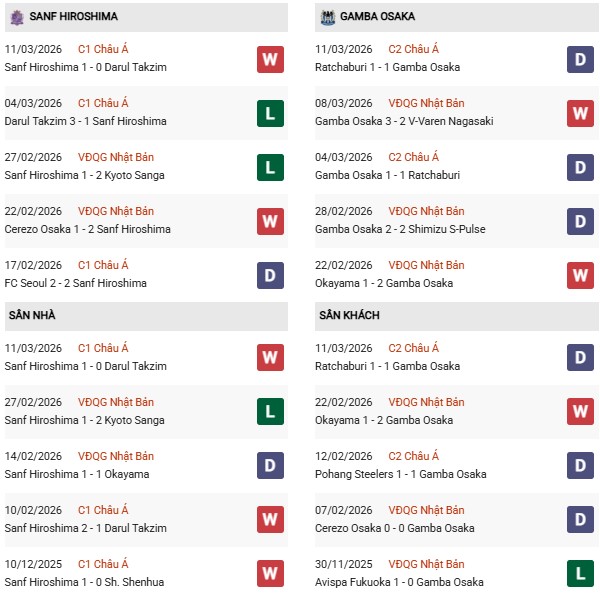Click the W badge for Sanf Hiroshima 1 - 0 Sh. Shenhua
The height and width of the screenshot is (595, 600).
pyautogui.click(x=270, y=574)
